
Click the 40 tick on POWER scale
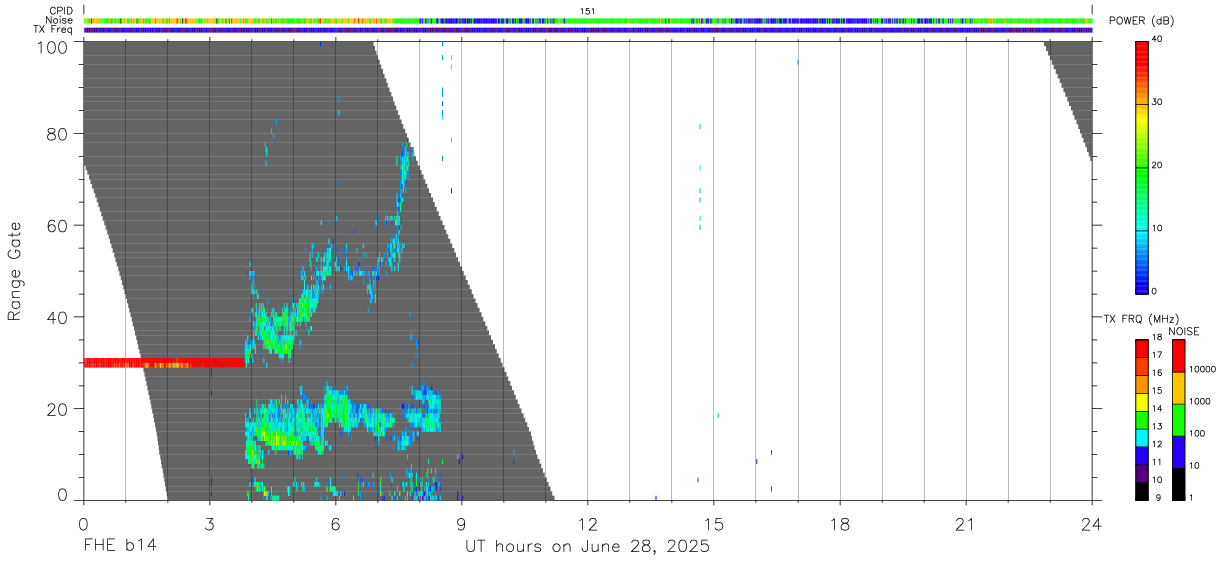click(x=1158, y=39)
